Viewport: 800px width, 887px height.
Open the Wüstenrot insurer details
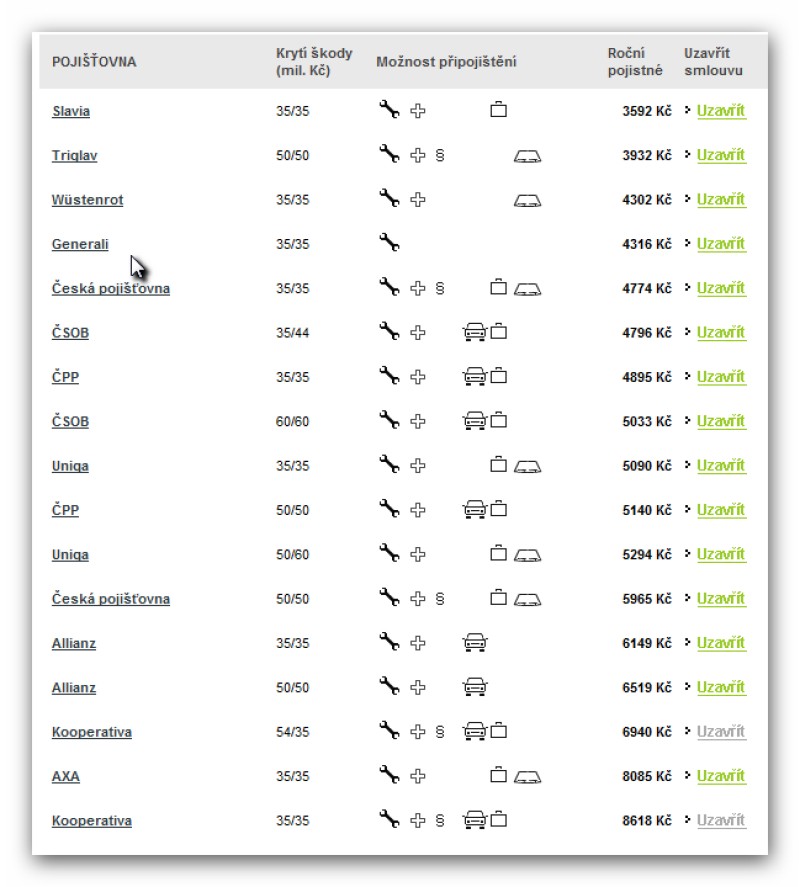click(x=88, y=200)
